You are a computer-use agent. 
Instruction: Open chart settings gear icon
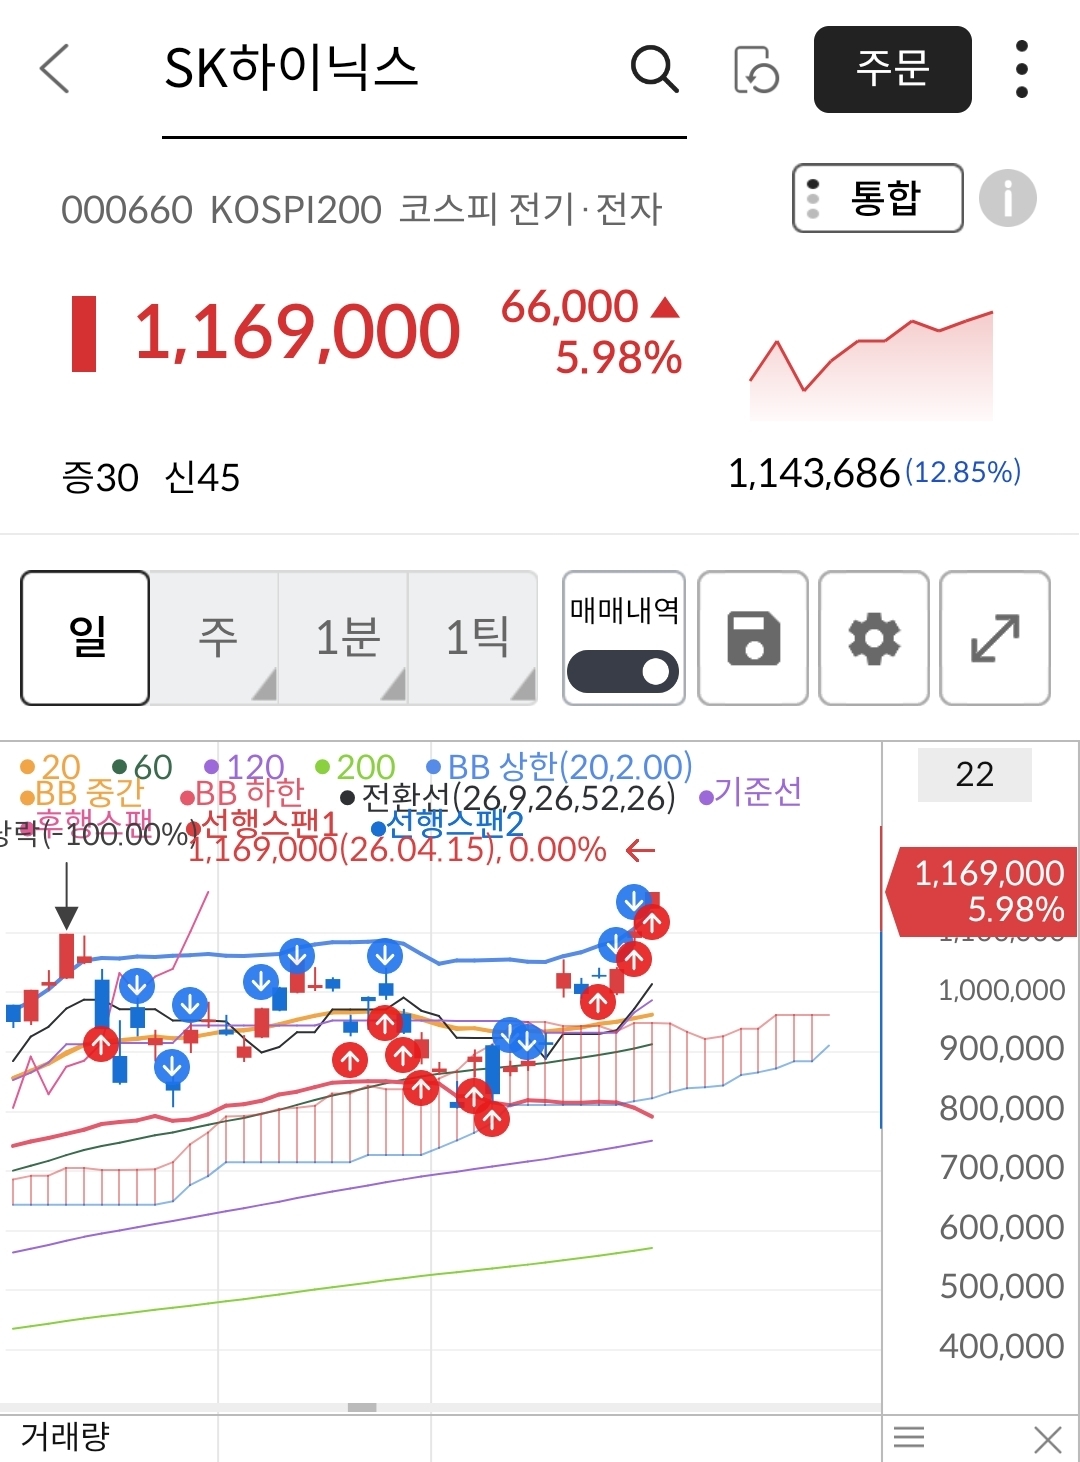click(874, 638)
